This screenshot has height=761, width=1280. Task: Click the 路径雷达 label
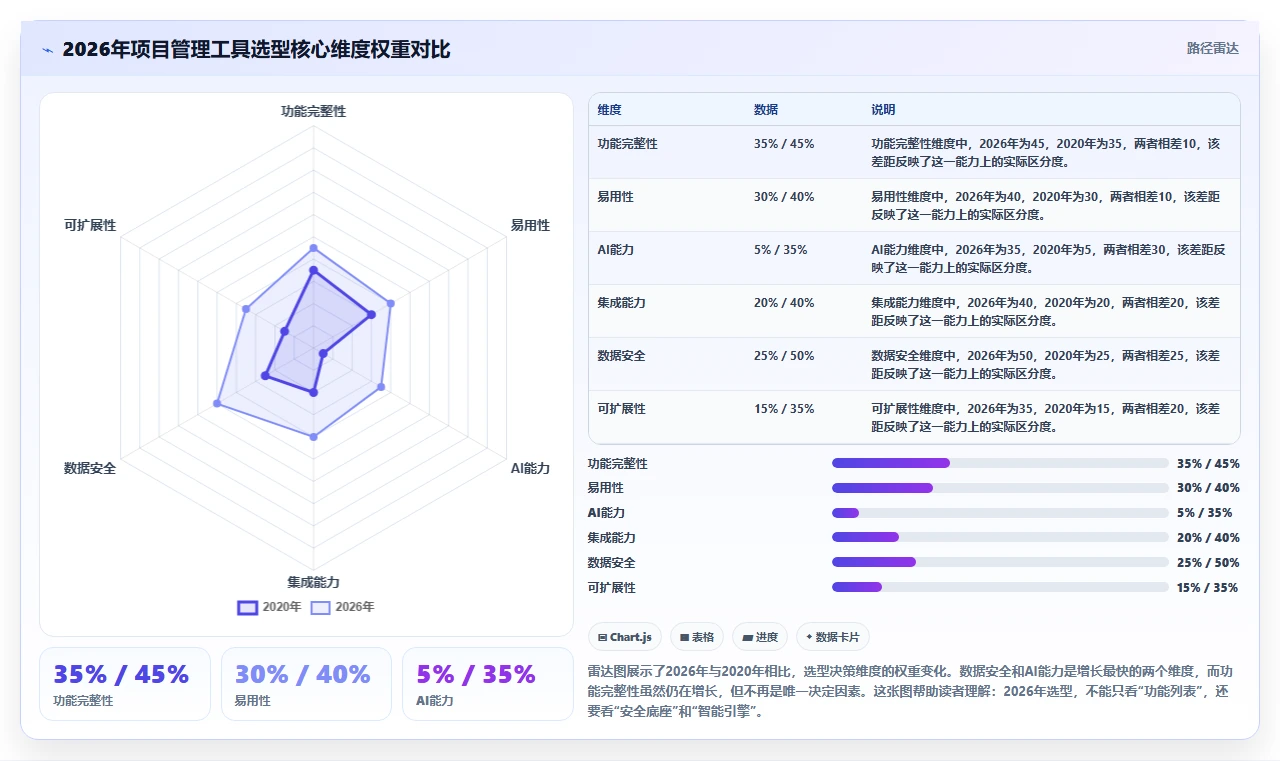coord(1212,48)
